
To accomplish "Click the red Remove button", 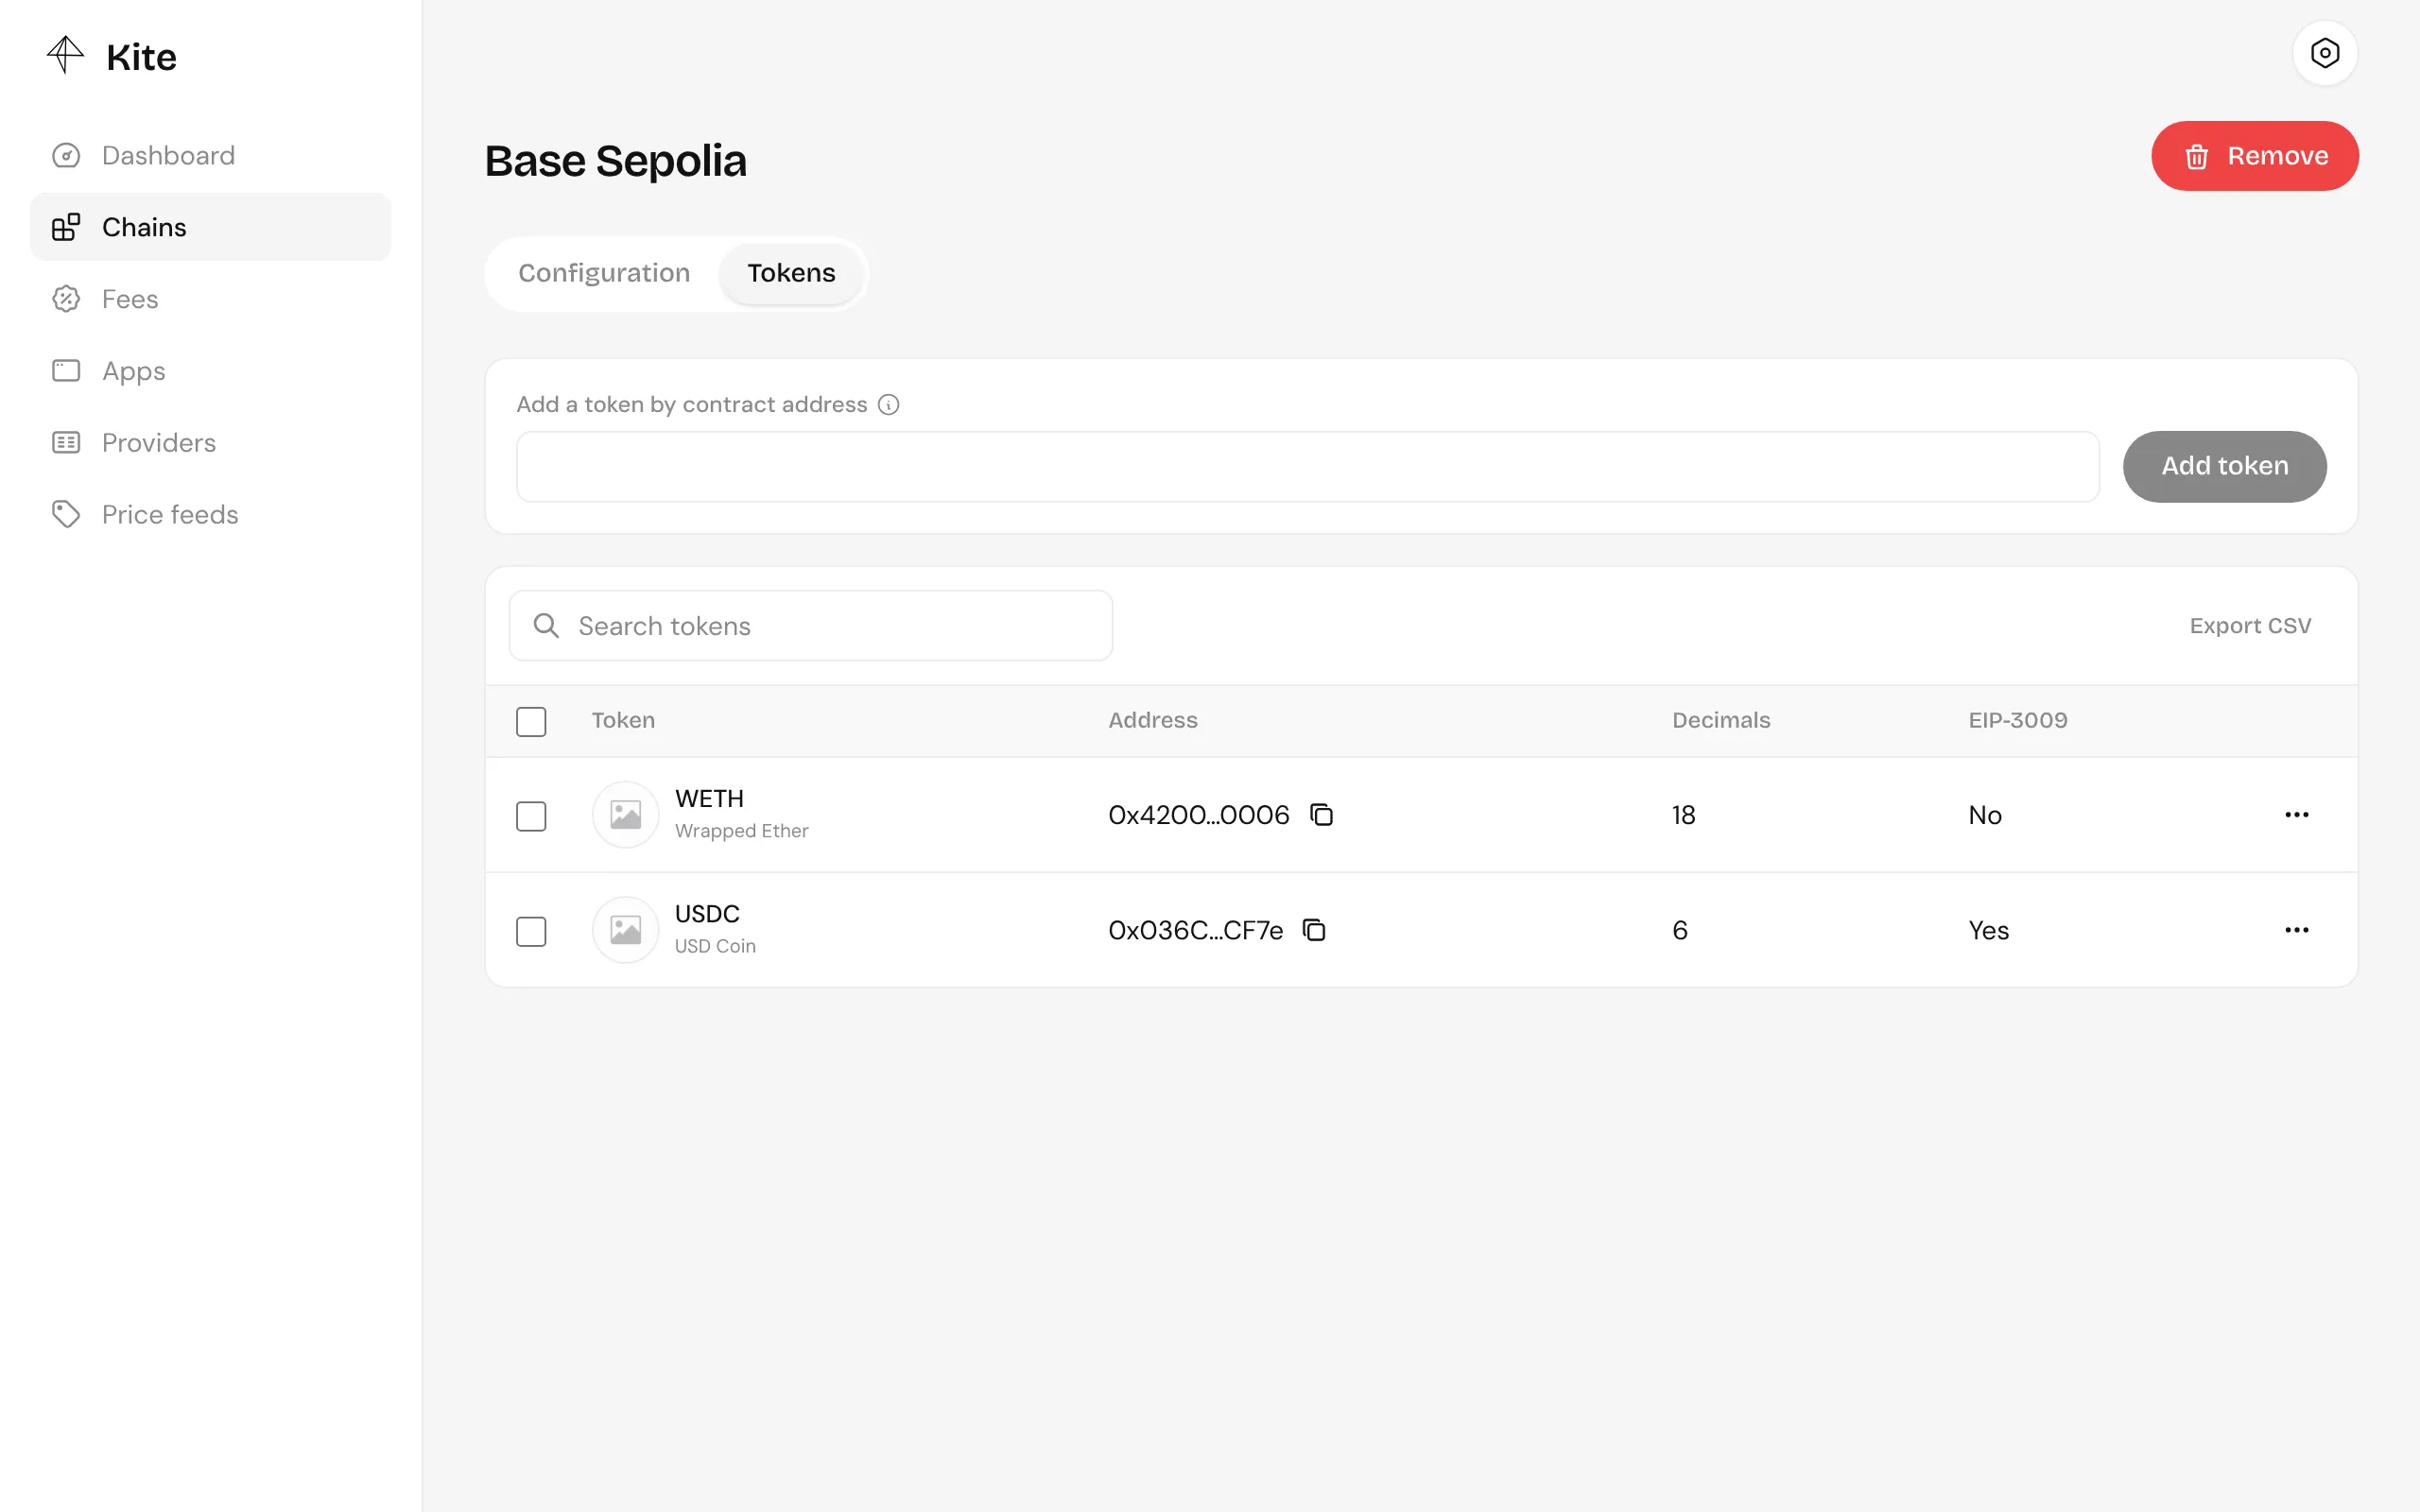I will point(2254,156).
